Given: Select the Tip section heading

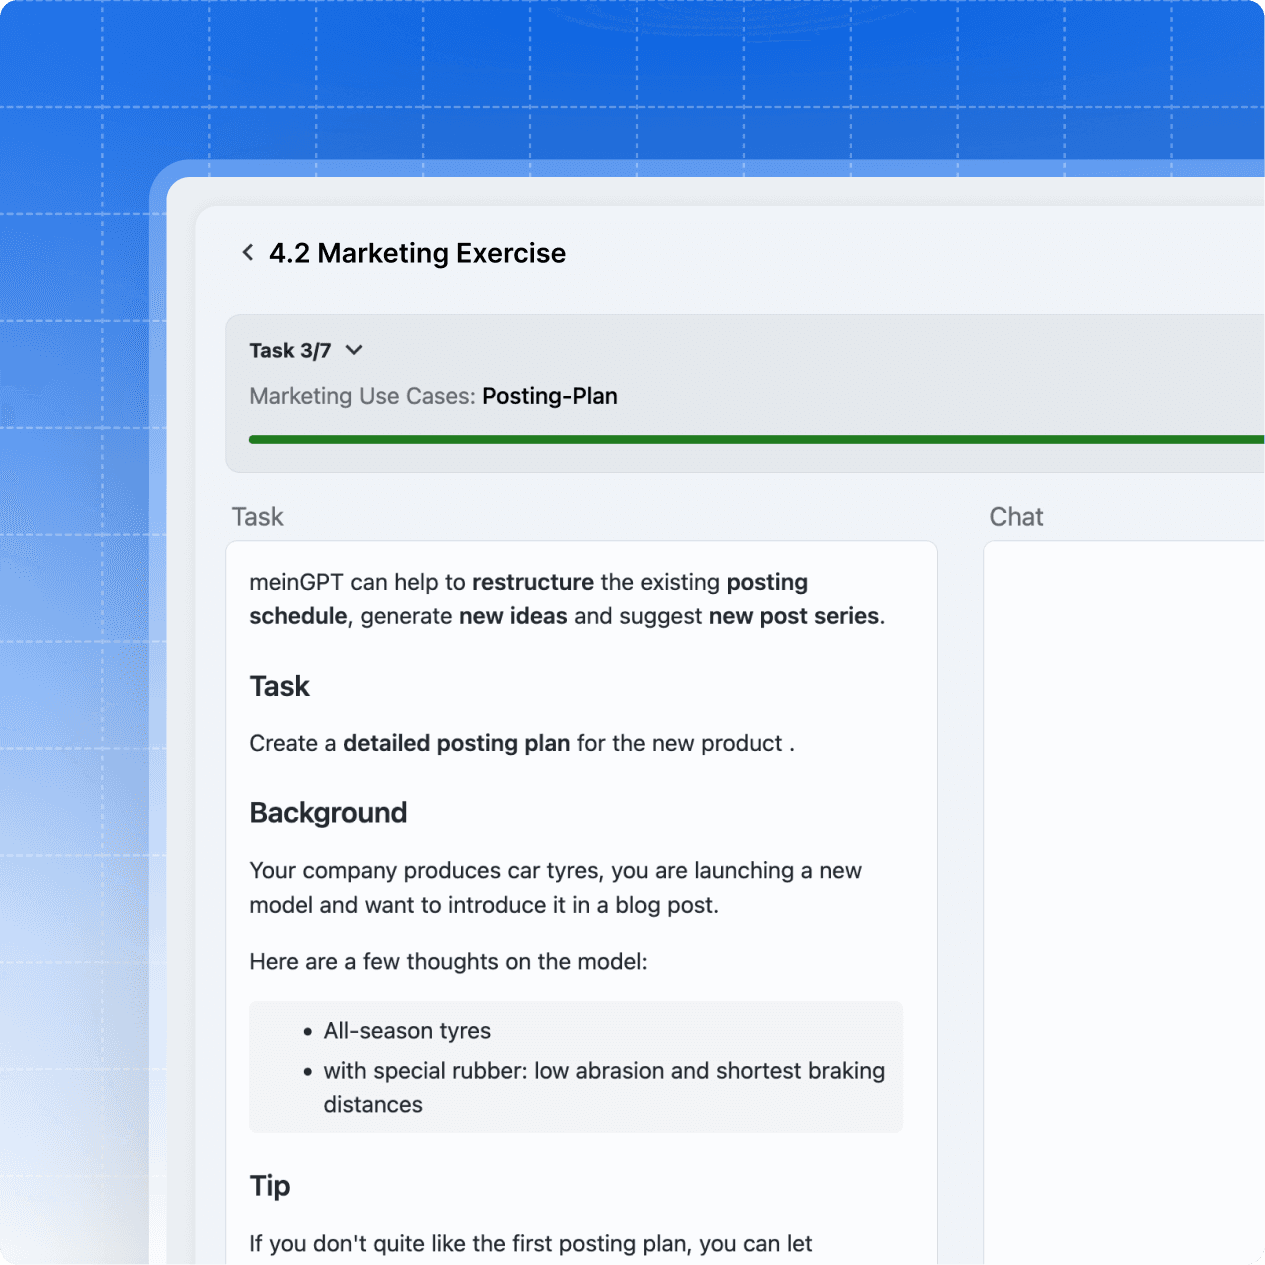Looking at the screenshot, I should click(269, 1186).
